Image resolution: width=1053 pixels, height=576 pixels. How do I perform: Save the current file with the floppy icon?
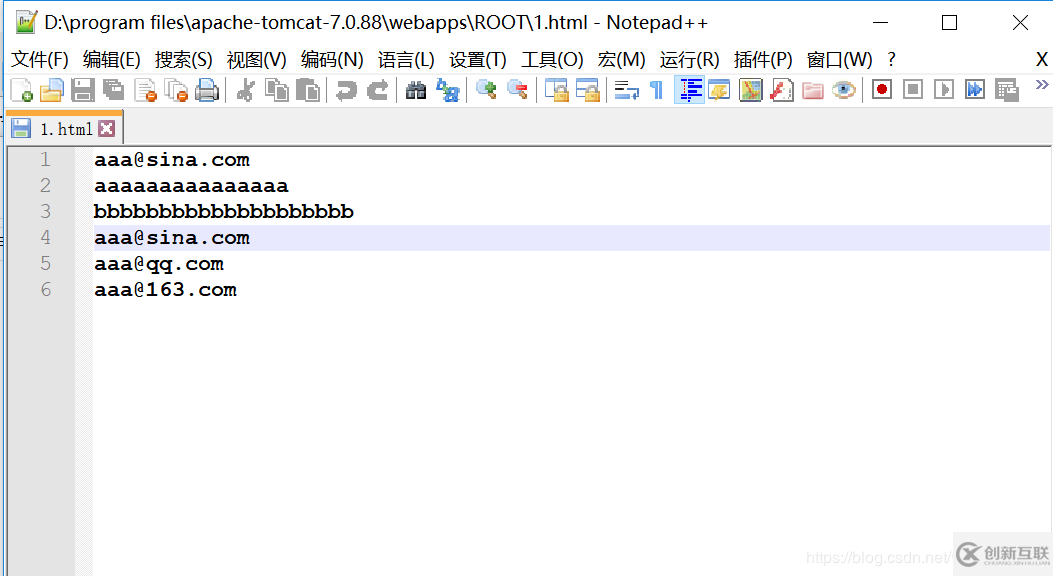tap(83, 89)
